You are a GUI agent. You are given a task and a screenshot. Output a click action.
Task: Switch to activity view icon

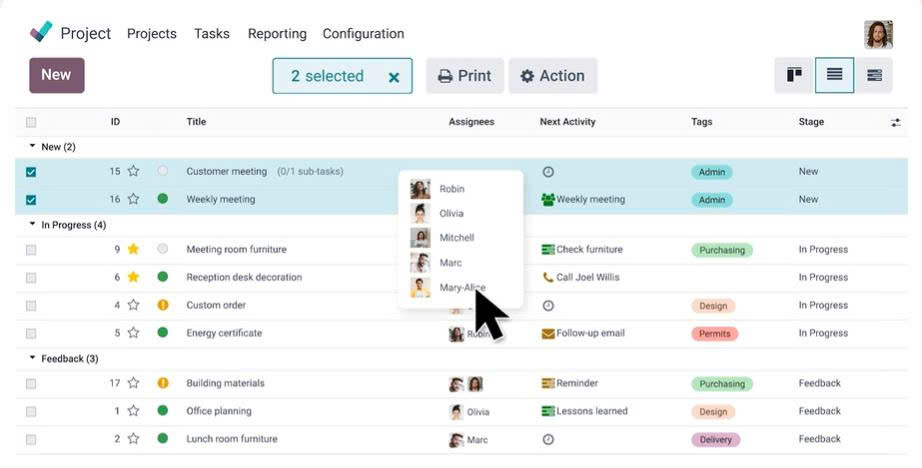click(x=874, y=75)
